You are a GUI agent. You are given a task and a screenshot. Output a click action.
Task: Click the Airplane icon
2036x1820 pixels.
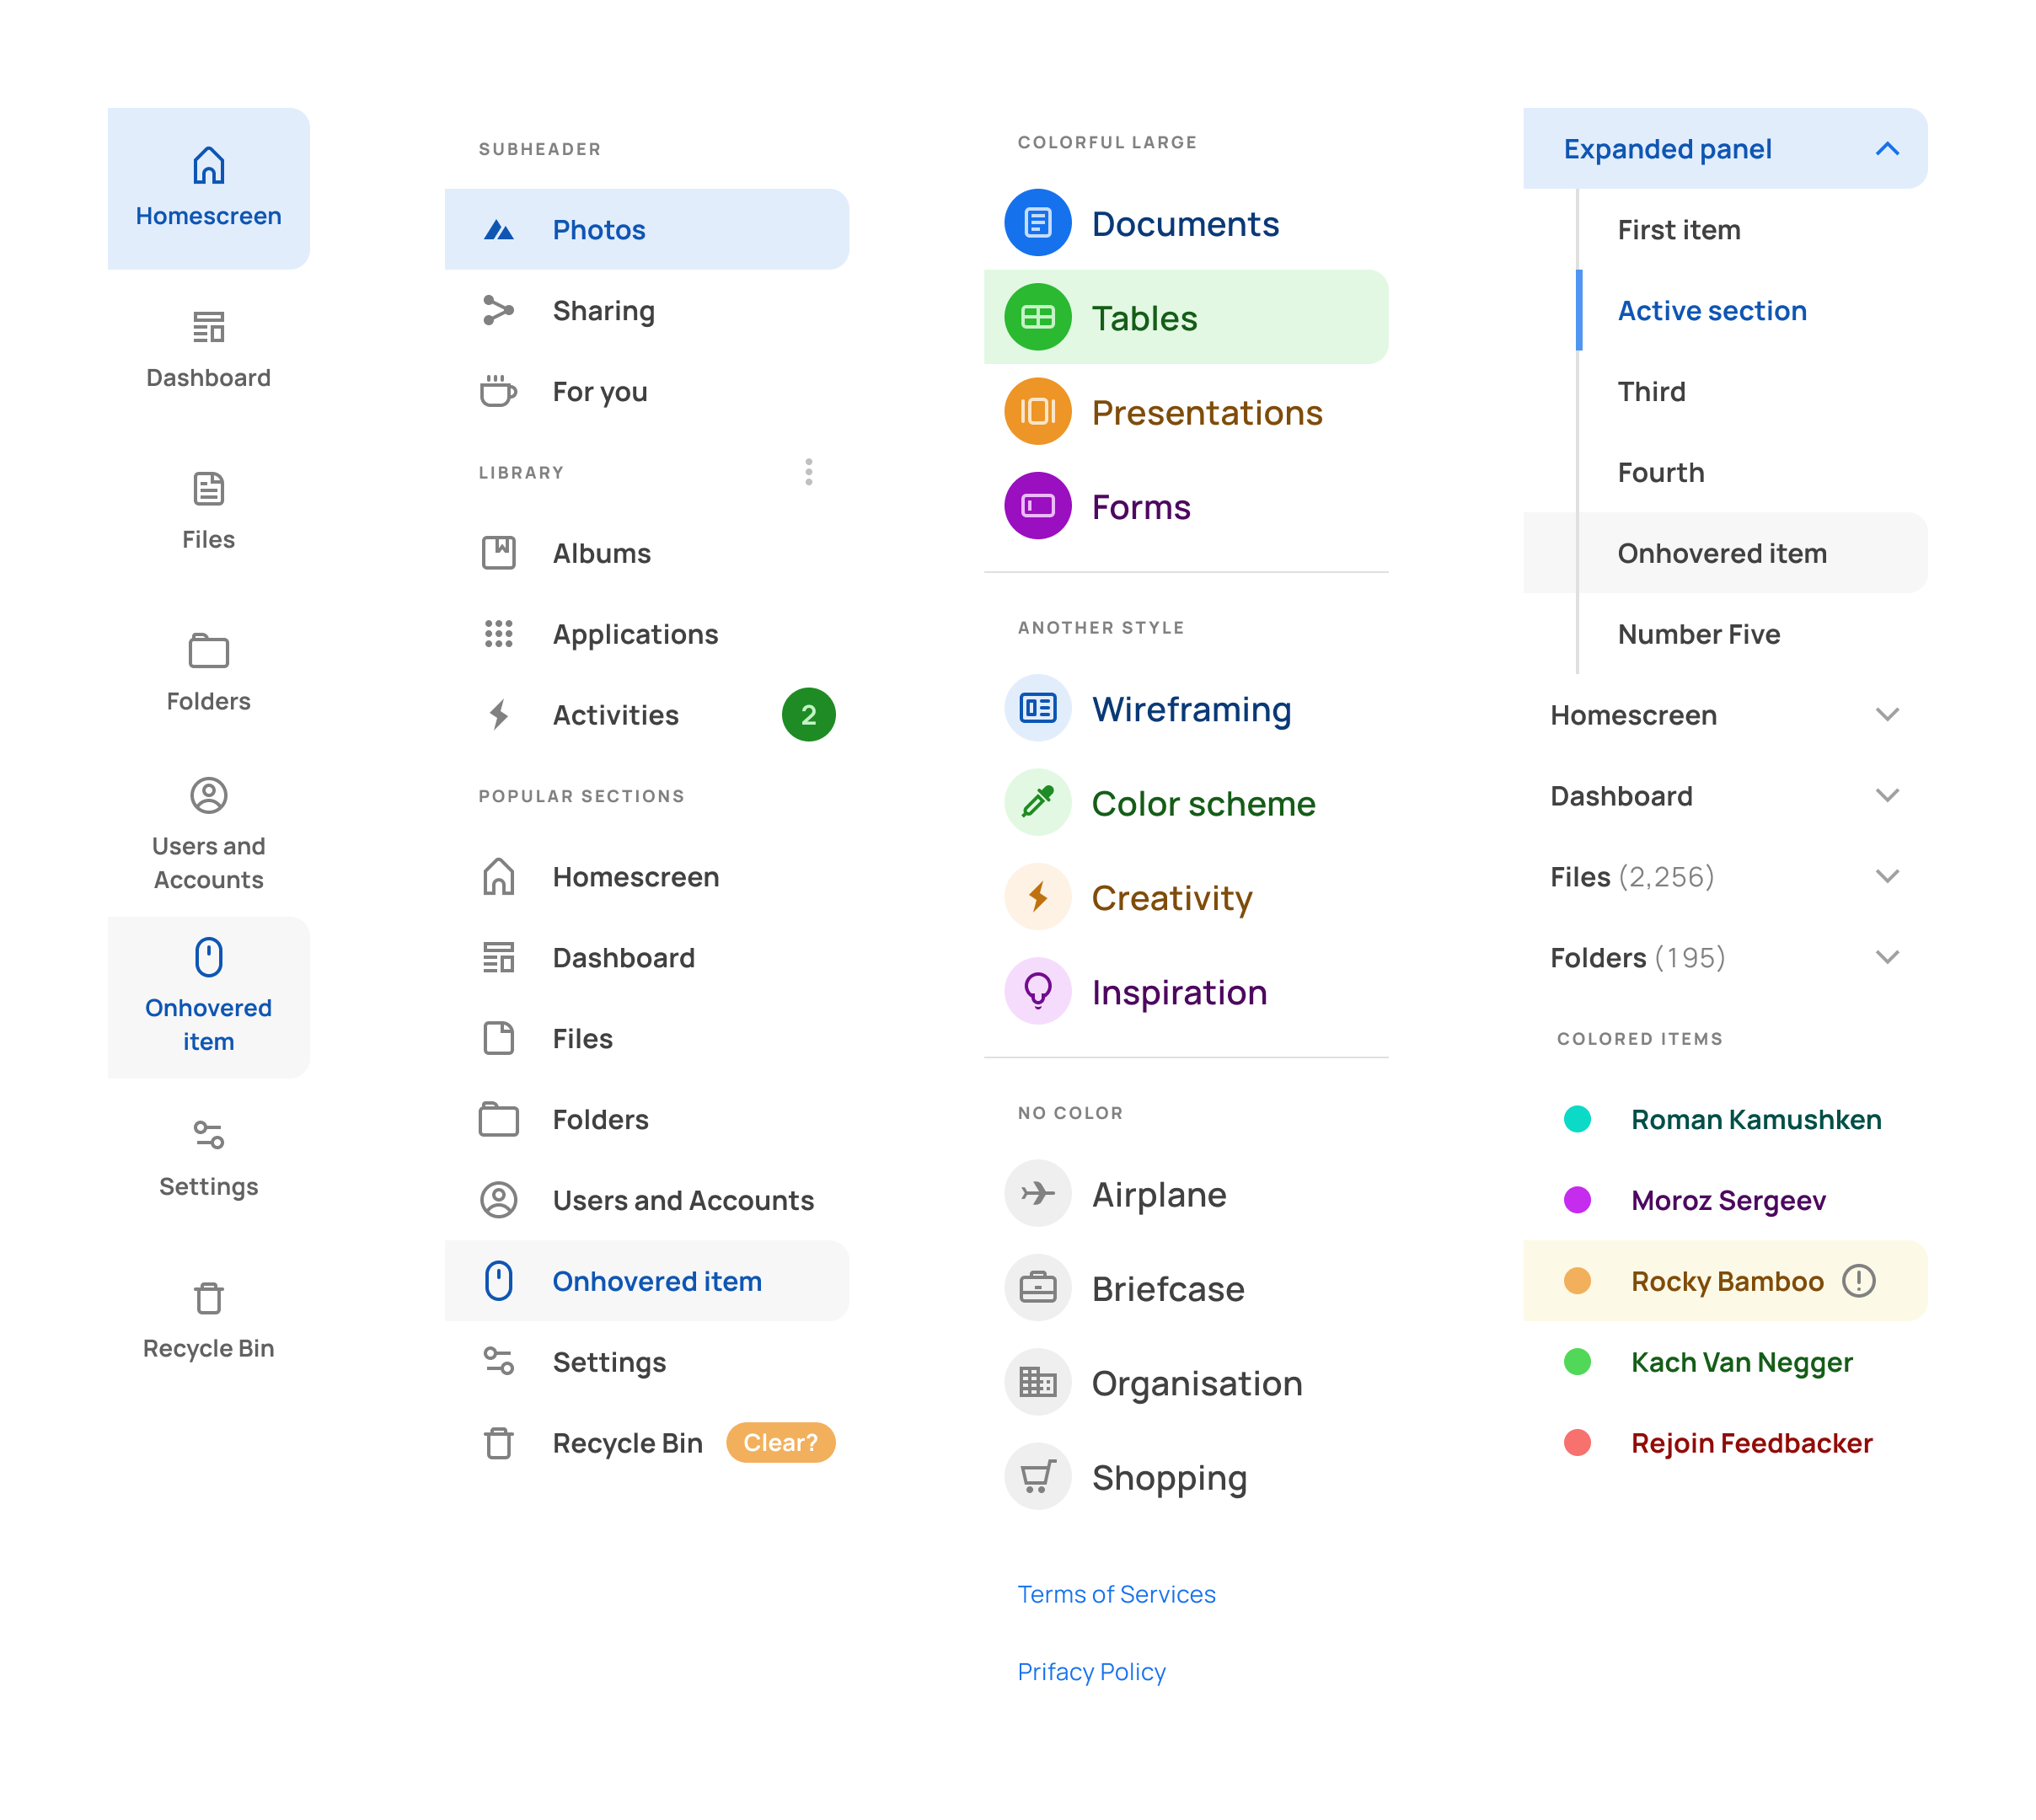(1038, 1193)
